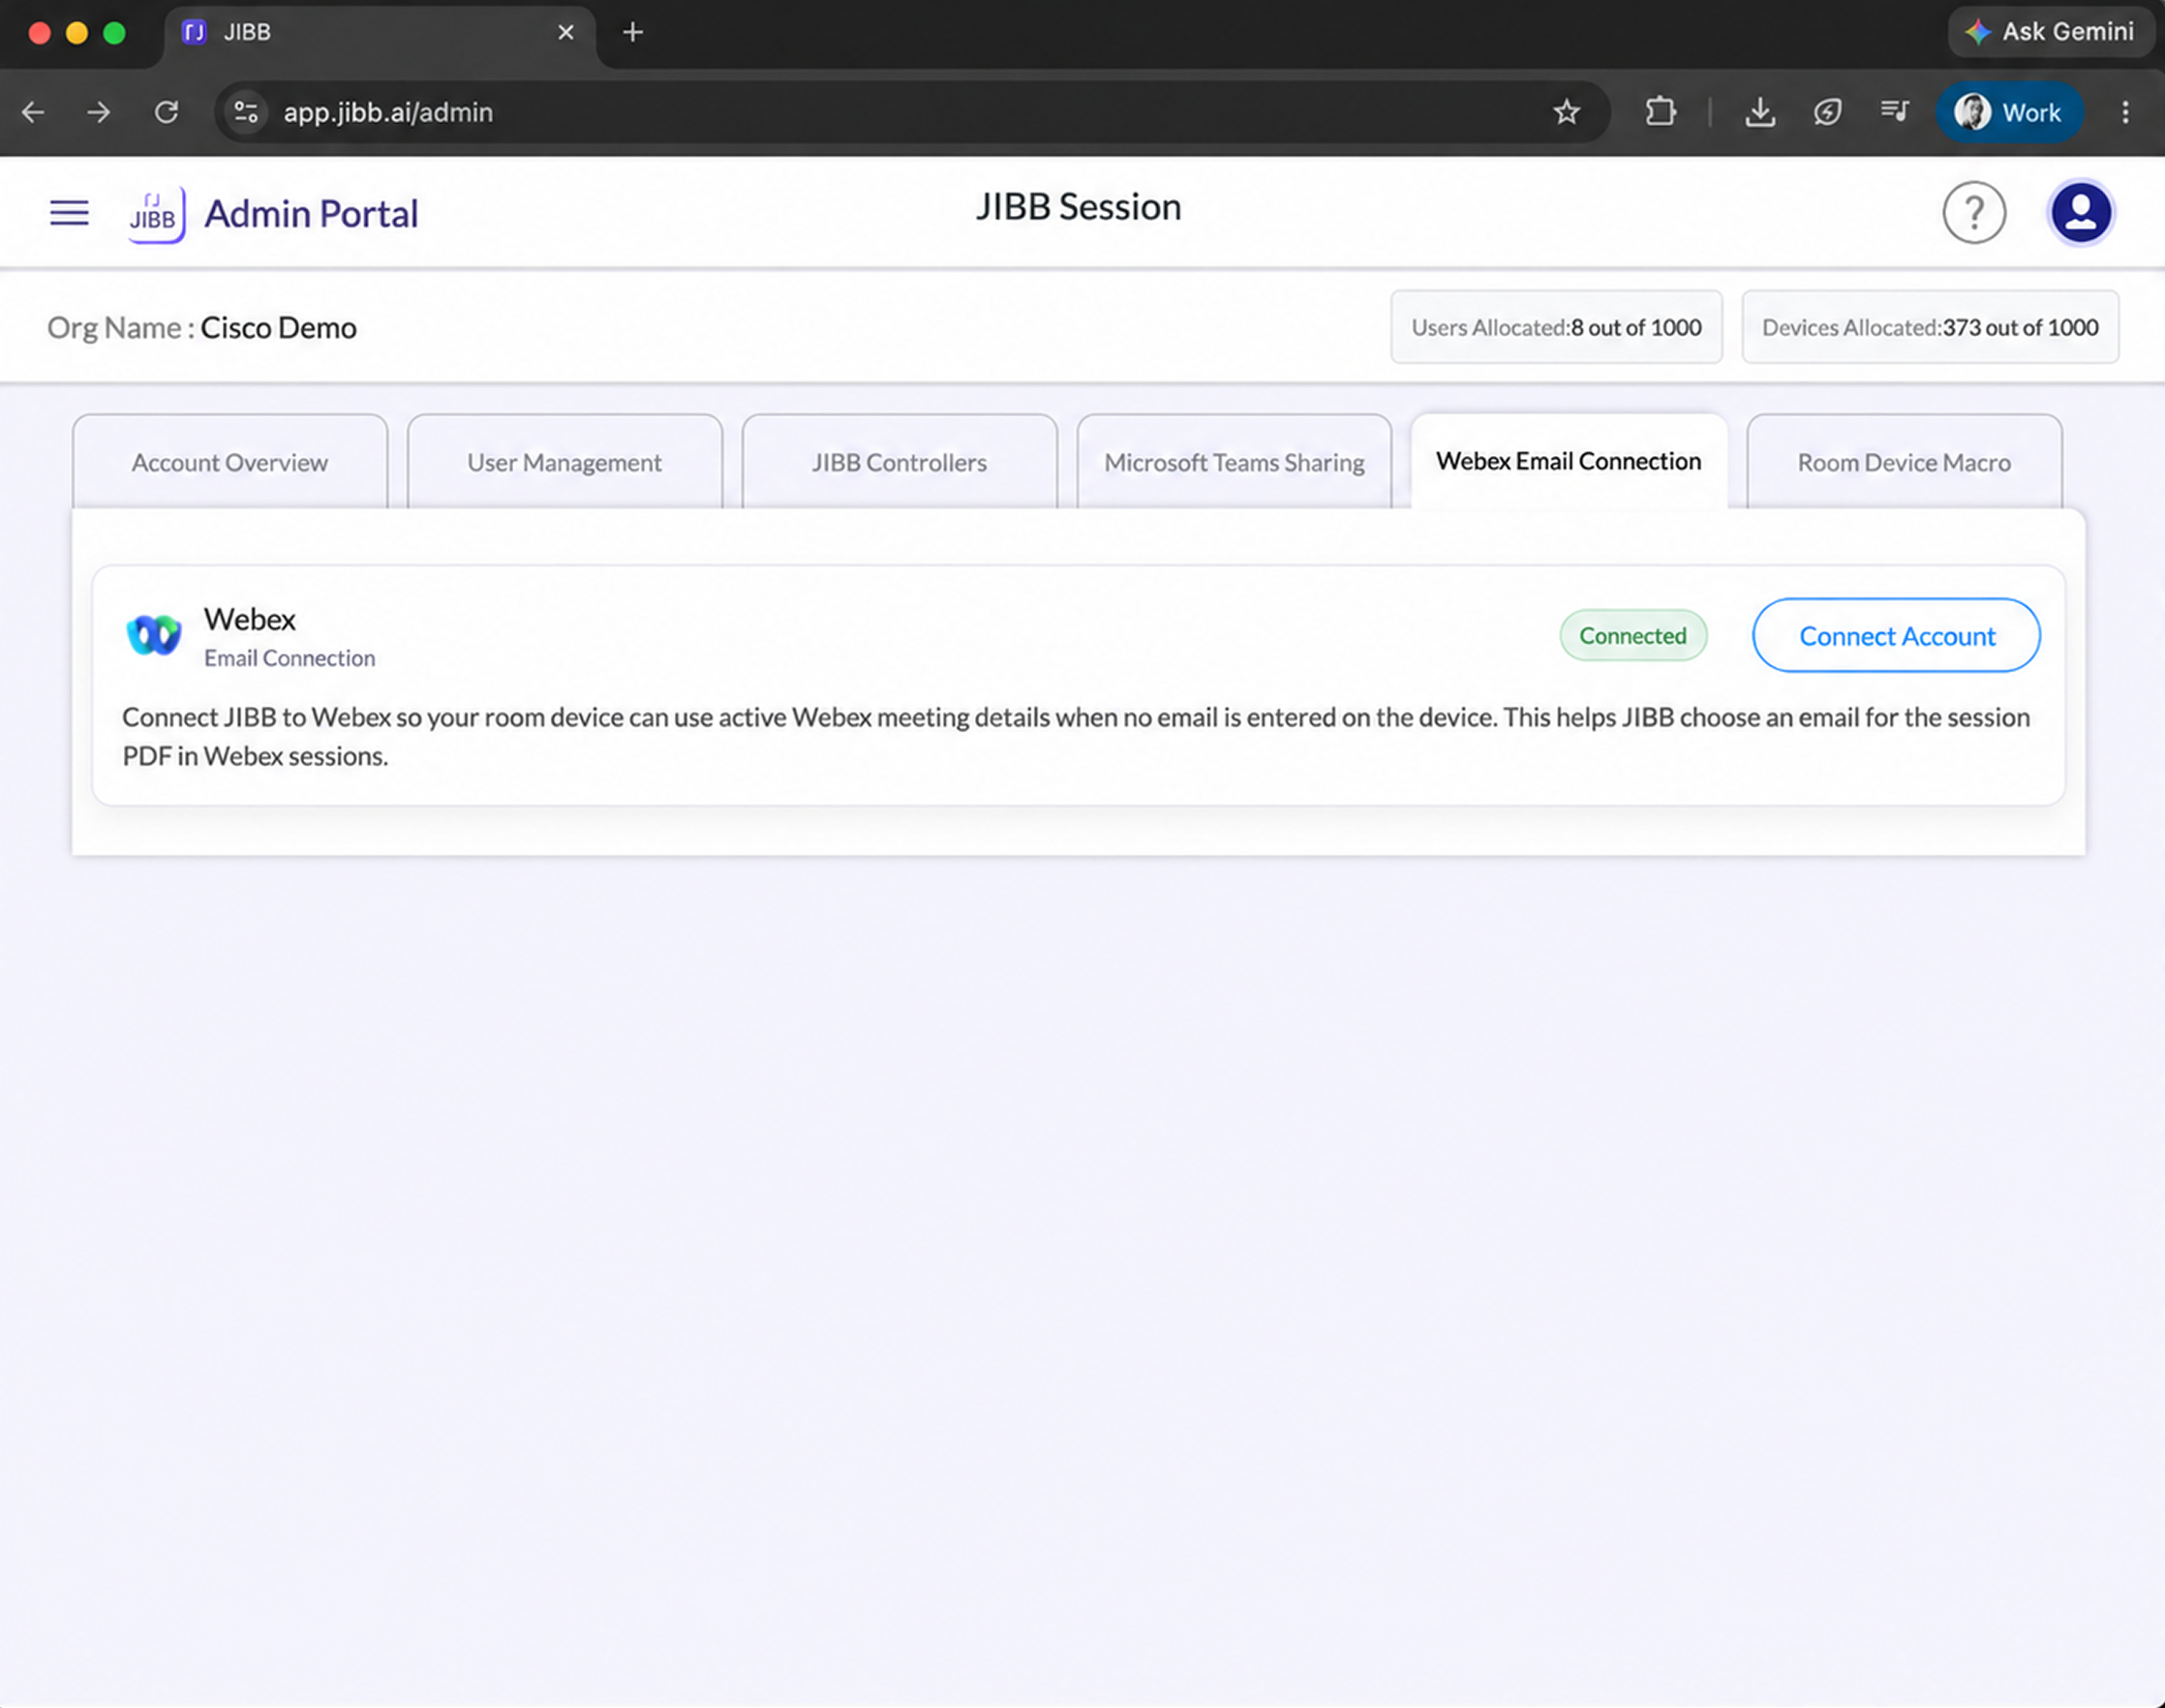Open a new browser tab
This screenshot has height=1708, width=2165.
click(x=632, y=32)
